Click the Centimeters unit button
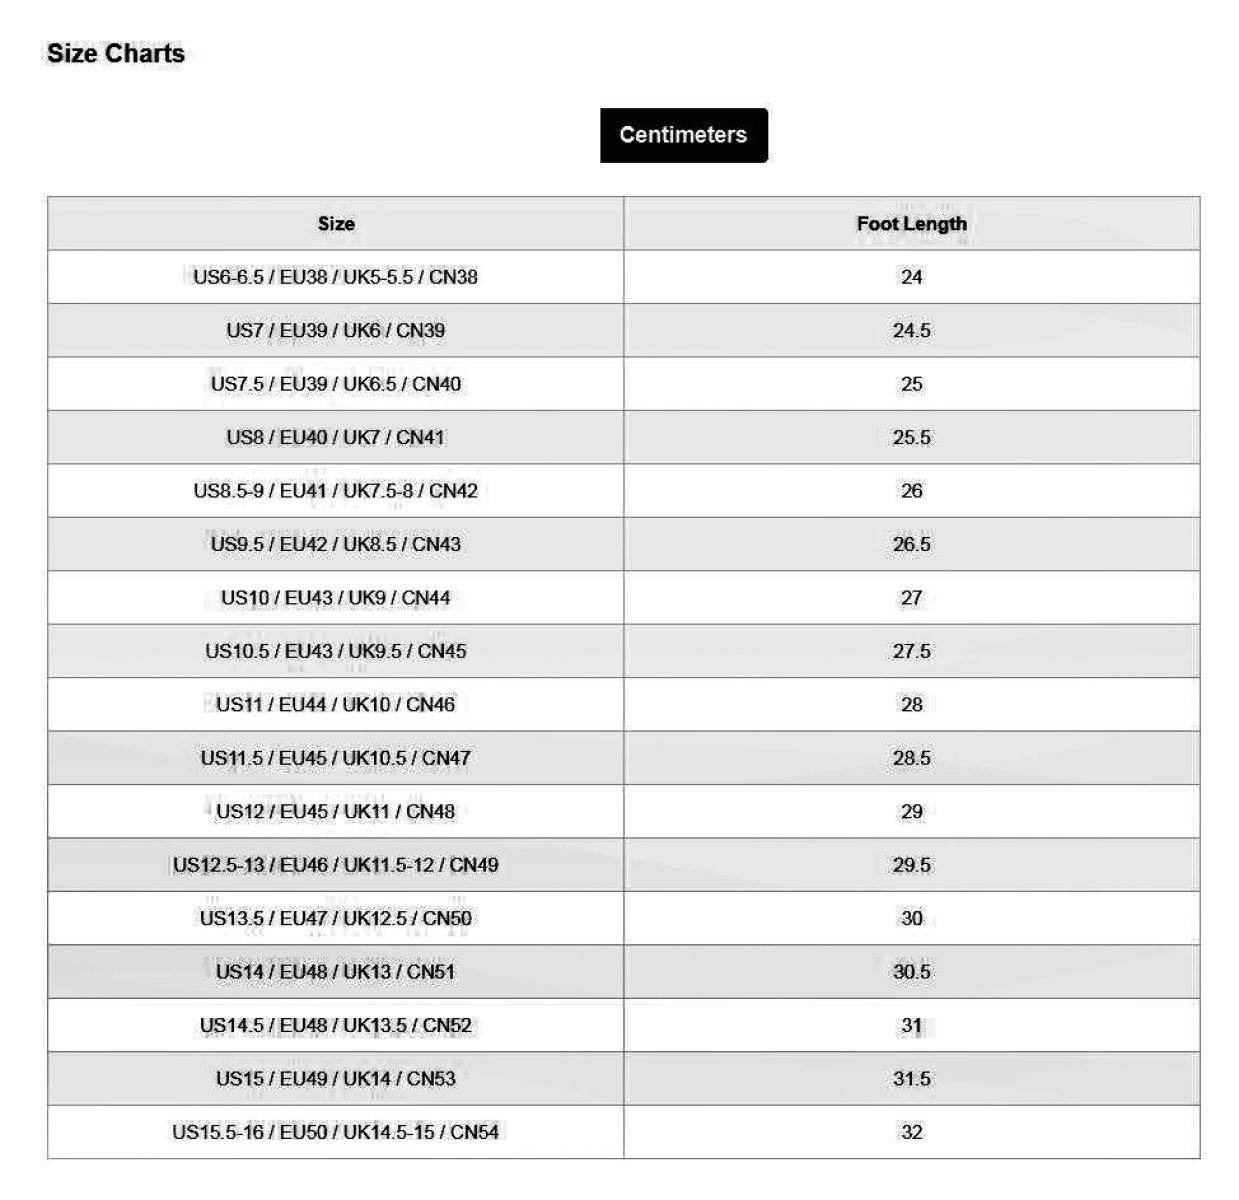The width and height of the screenshot is (1239, 1200). click(683, 135)
